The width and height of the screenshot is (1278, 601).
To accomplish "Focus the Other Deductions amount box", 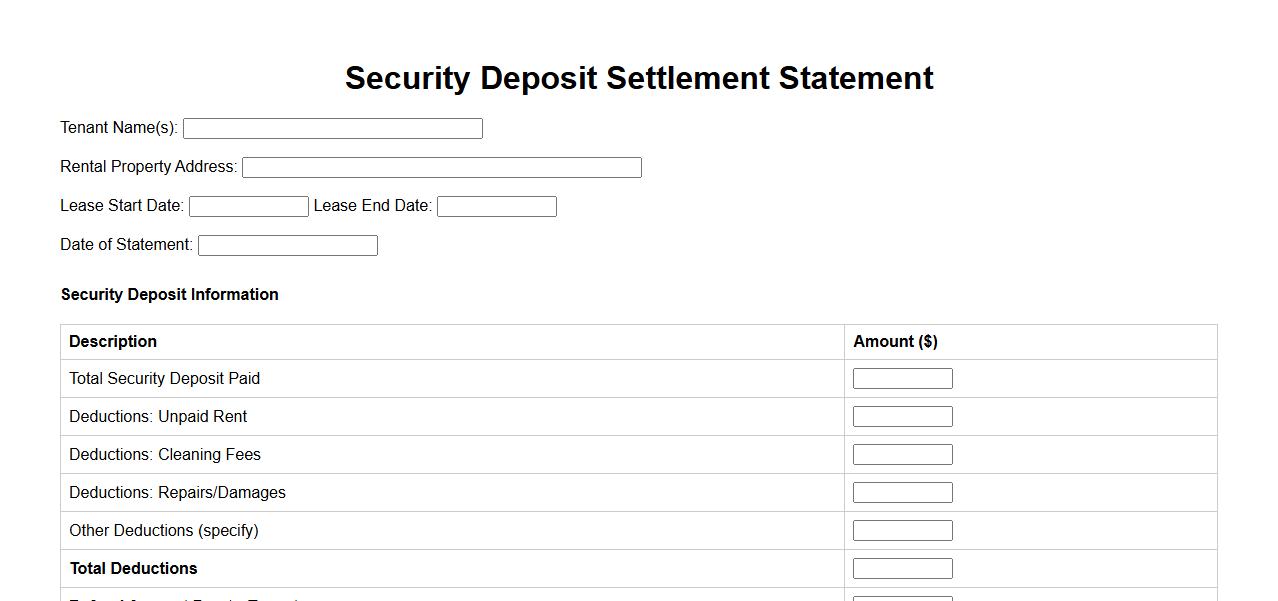I will pos(902,531).
